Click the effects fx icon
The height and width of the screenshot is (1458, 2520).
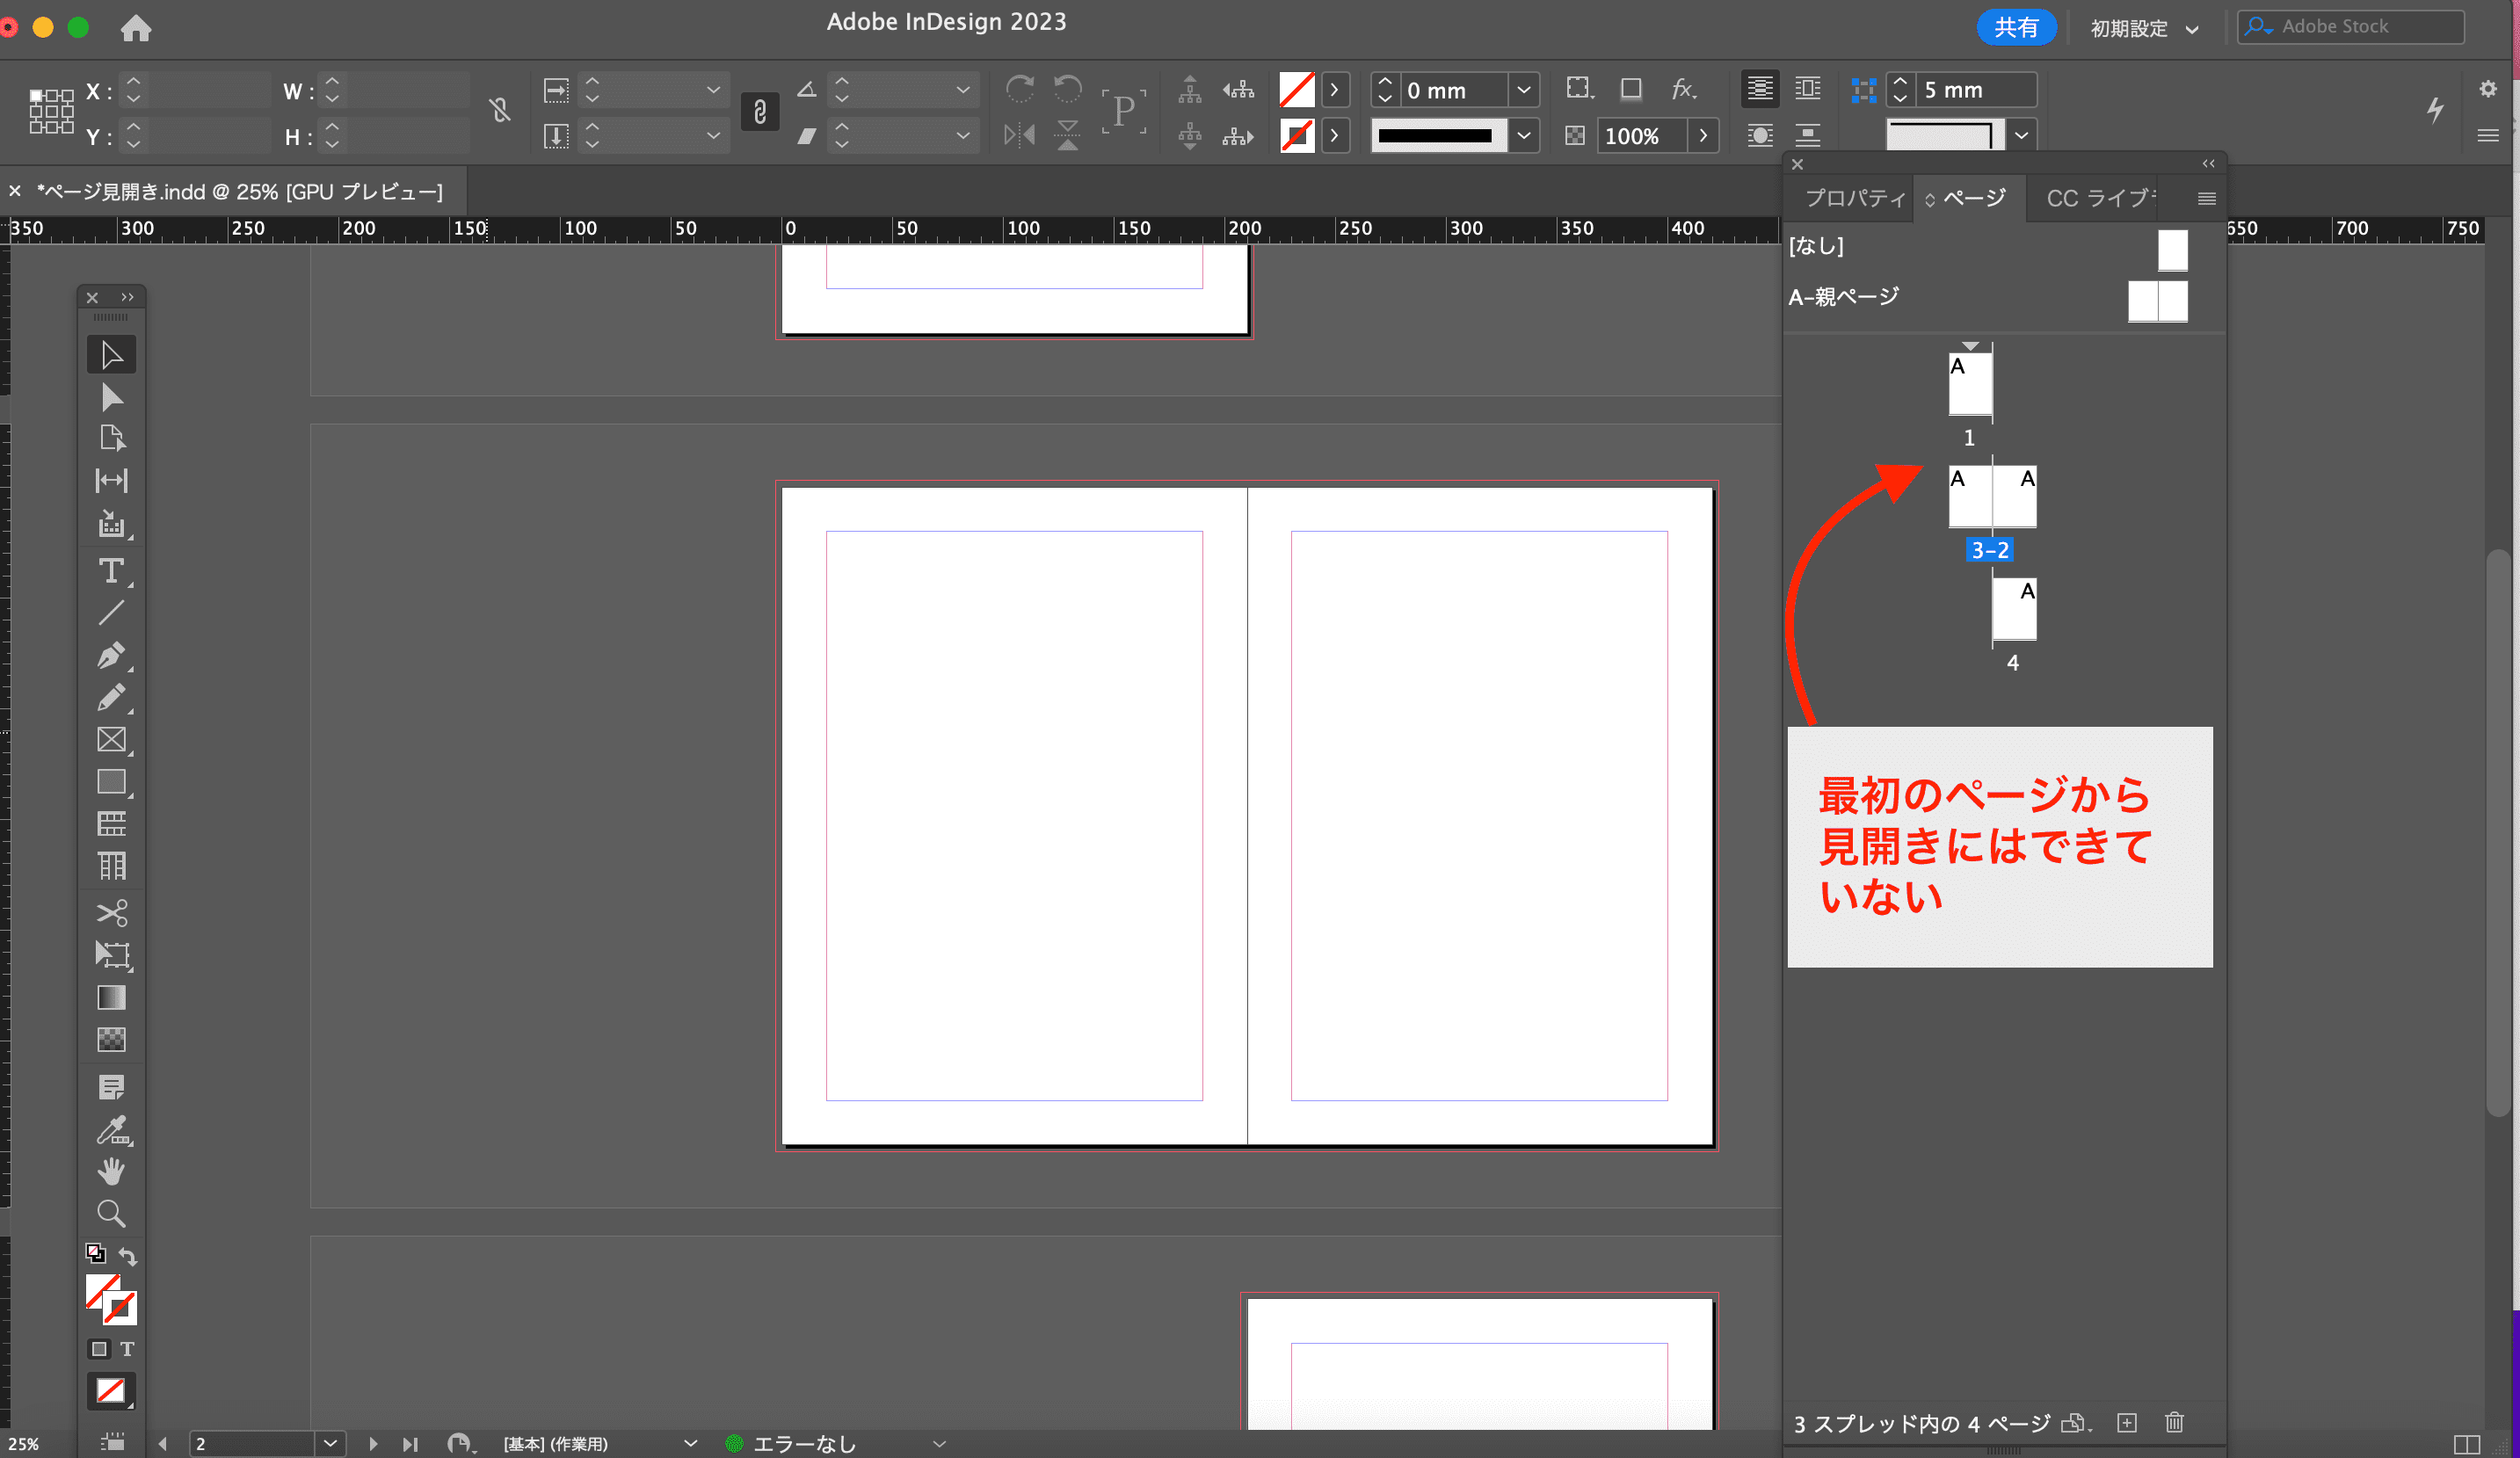coord(1684,89)
